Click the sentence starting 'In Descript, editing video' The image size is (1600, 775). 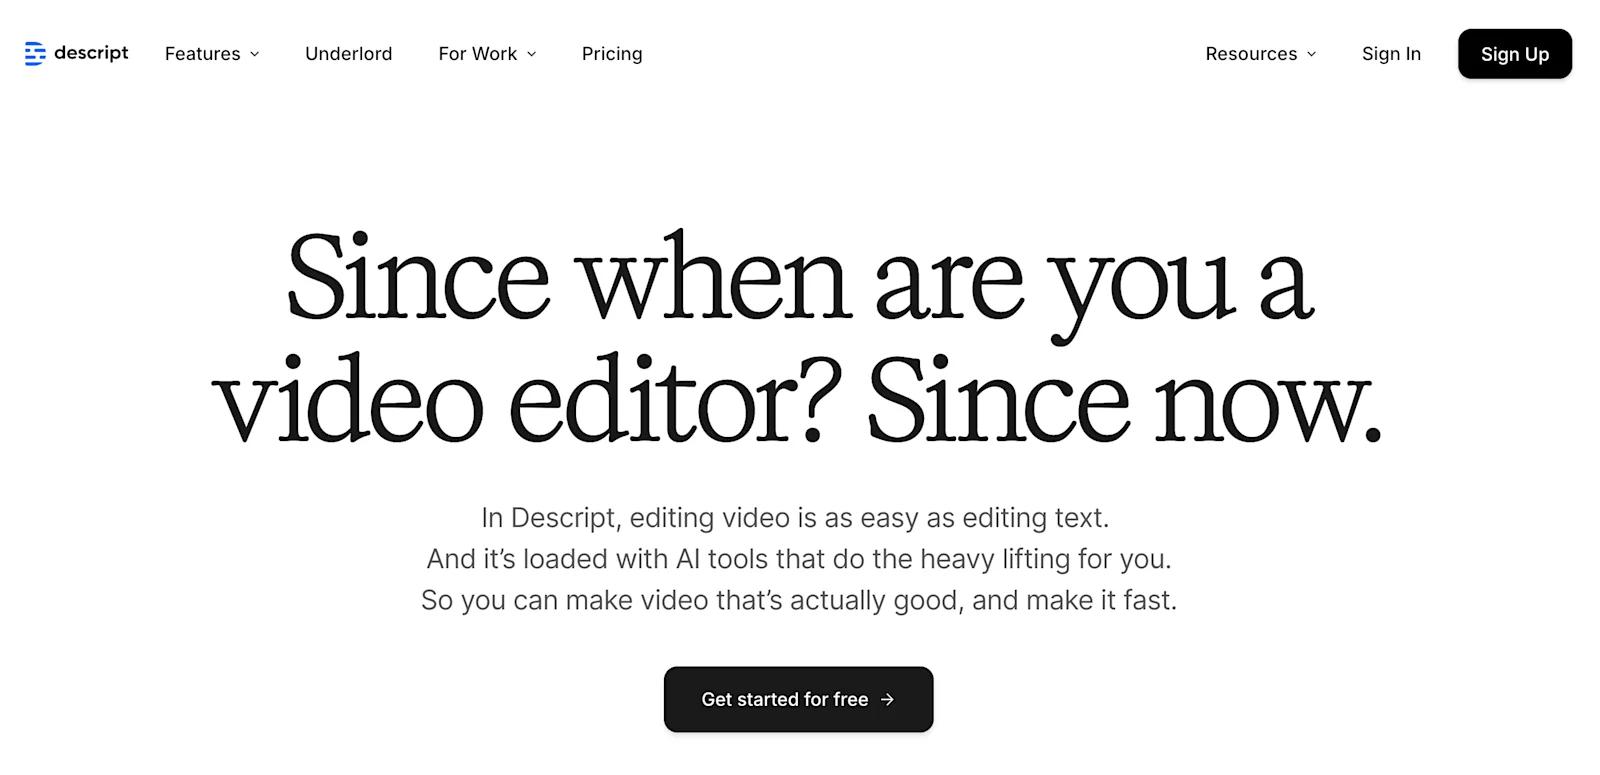(x=795, y=518)
